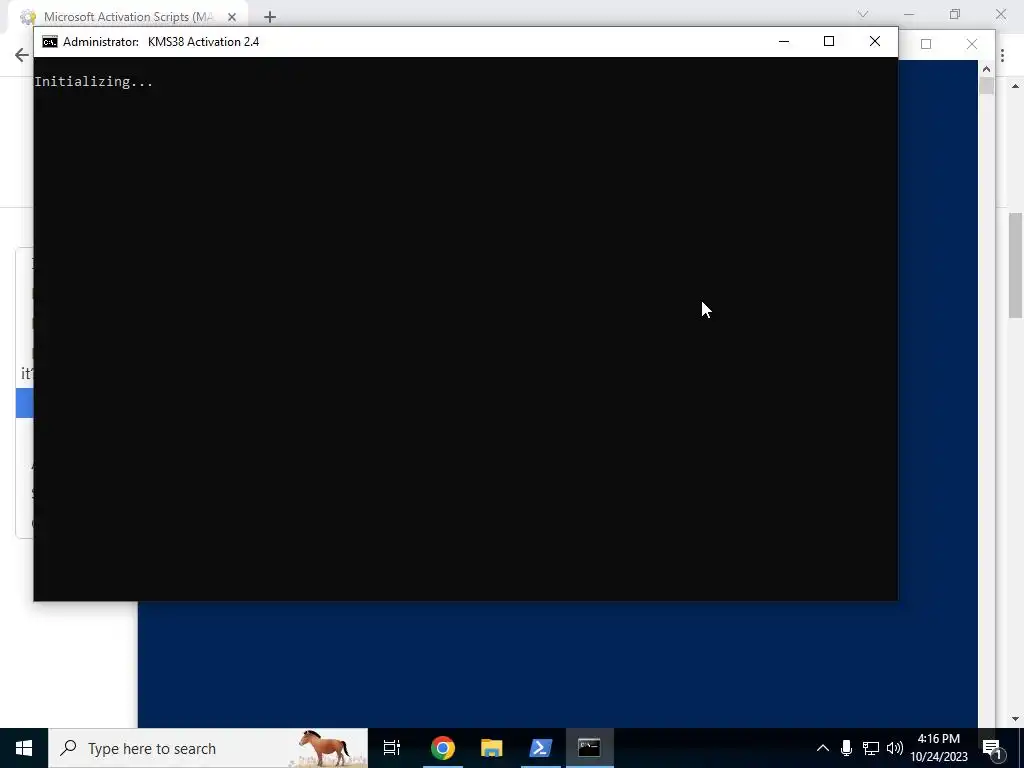1024x768 pixels.
Task: Minimize the Chrome browser window
Action: tap(908, 14)
